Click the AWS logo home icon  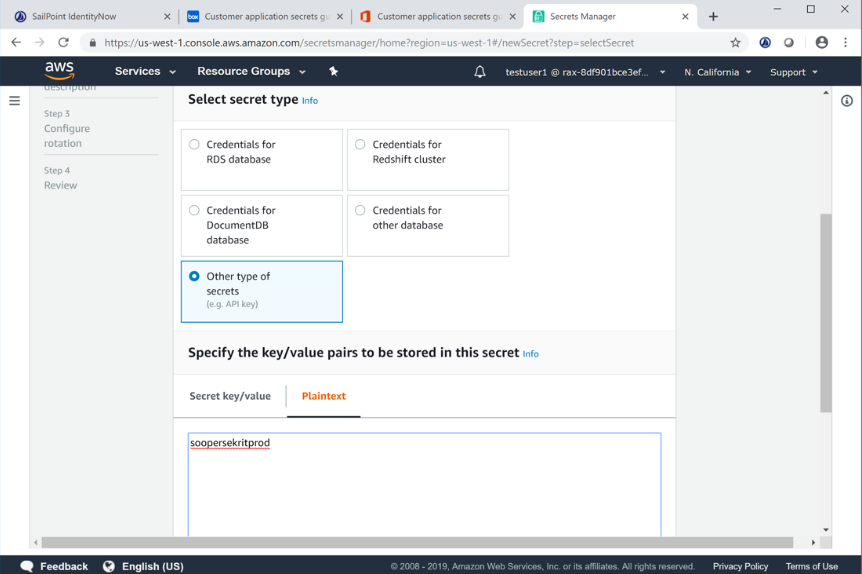(x=60, y=71)
